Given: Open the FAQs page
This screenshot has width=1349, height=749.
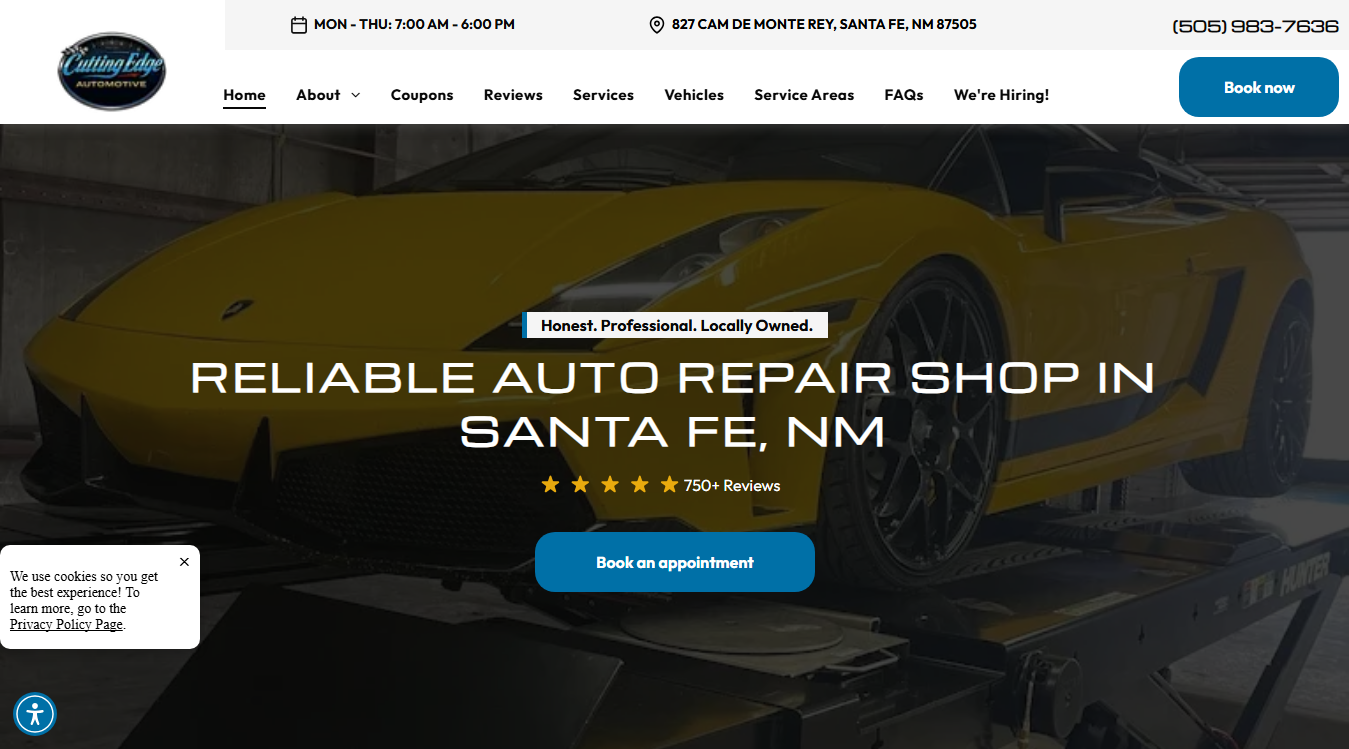Looking at the screenshot, I should [x=904, y=95].
